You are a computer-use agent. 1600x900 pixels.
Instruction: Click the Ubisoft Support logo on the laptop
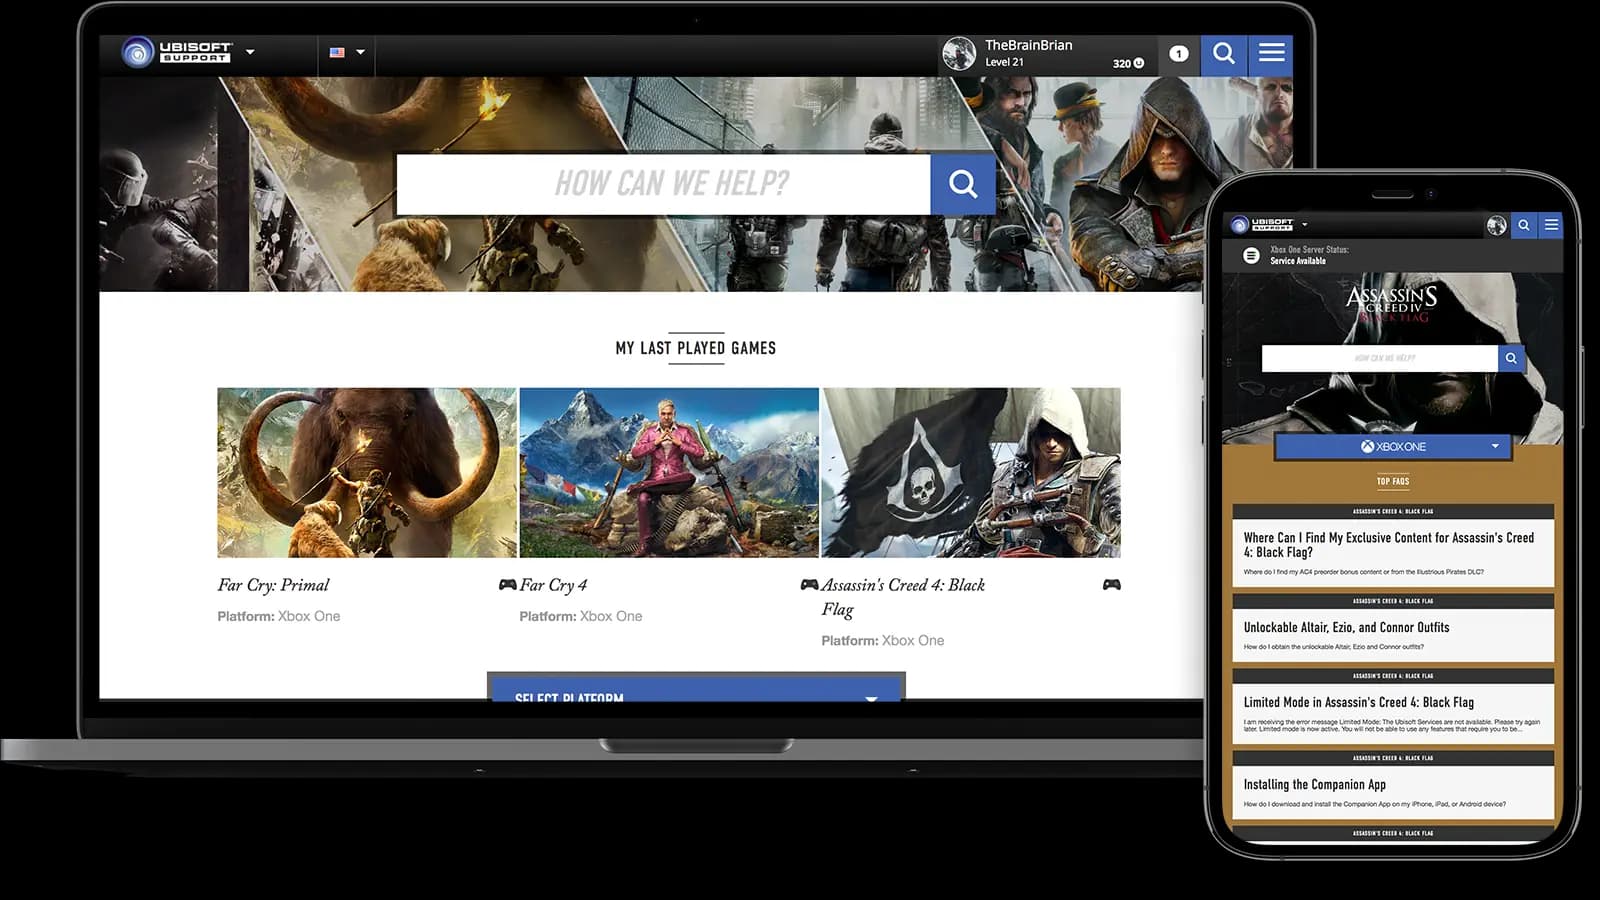click(x=177, y=52)
